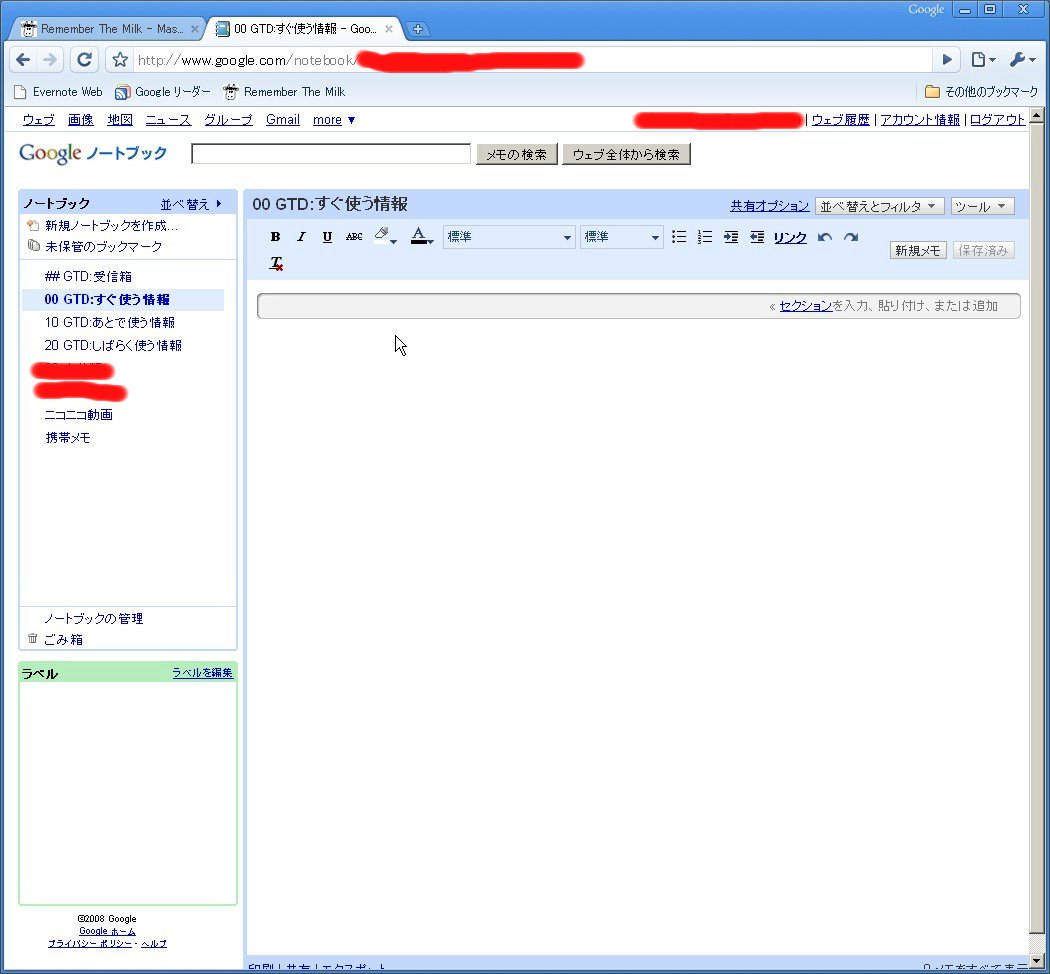The width and height of the screenshot is (1050, 974).
Task: Select the 10 GTD:あとで使う情報 notebook
Action: (109, 323)
